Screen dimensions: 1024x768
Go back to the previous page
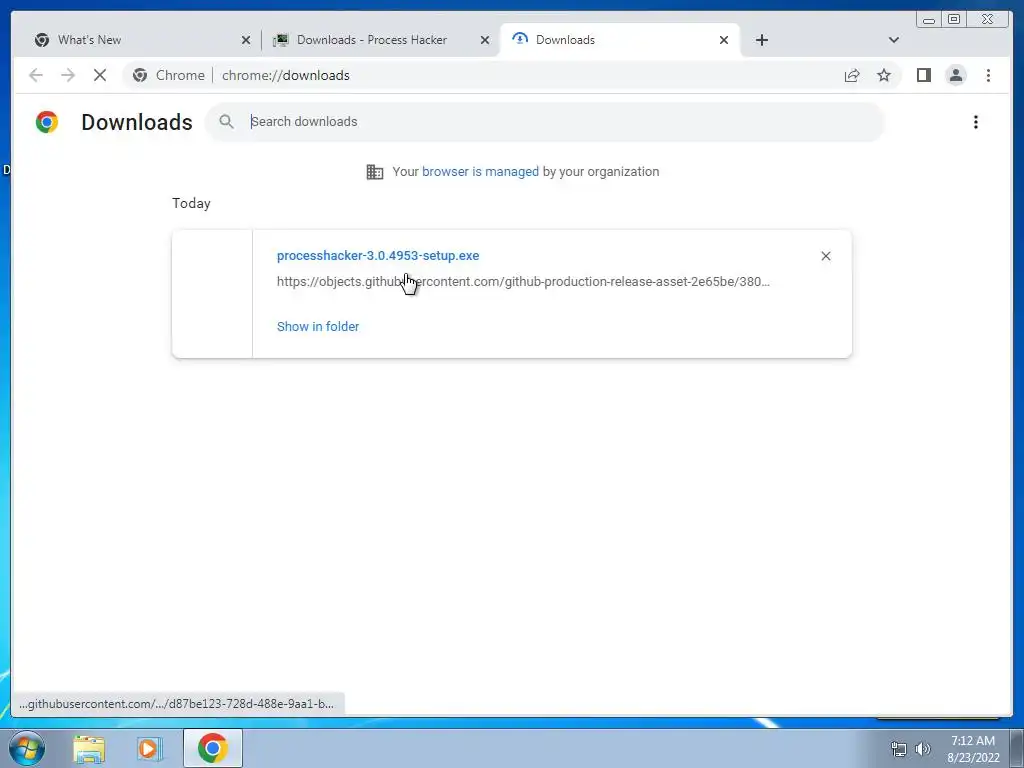coord(36,75)
